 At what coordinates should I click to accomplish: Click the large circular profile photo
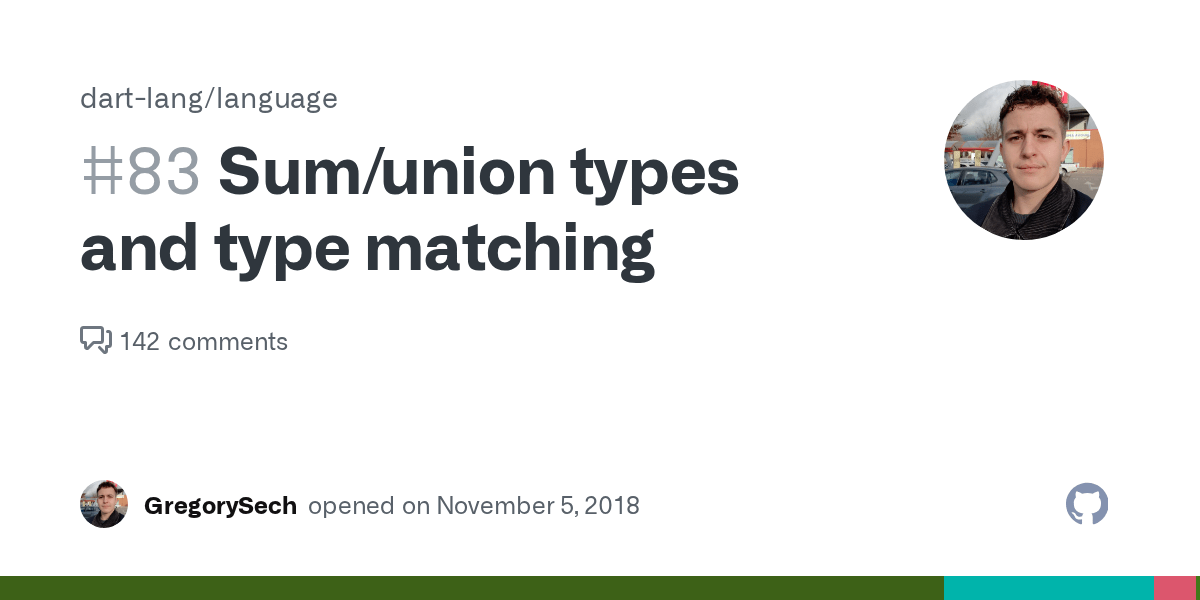click(1023, 160)
